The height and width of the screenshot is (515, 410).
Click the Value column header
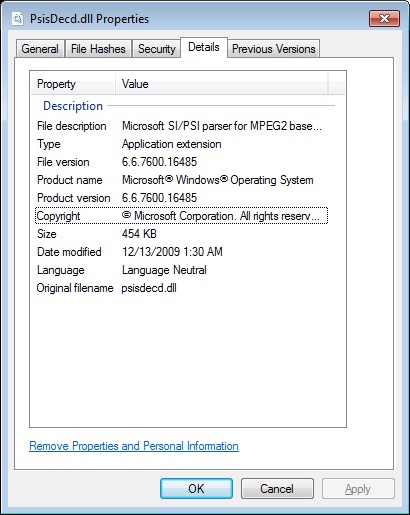coord(222,84)
